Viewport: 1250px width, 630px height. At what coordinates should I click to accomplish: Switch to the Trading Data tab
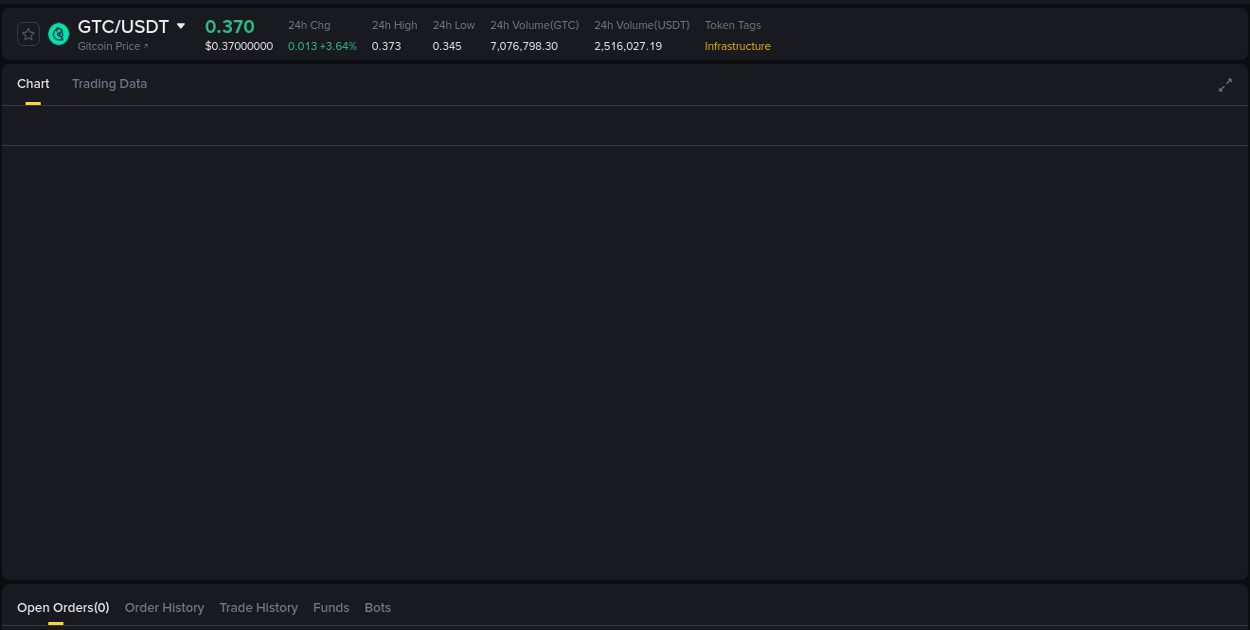point(109,84)
